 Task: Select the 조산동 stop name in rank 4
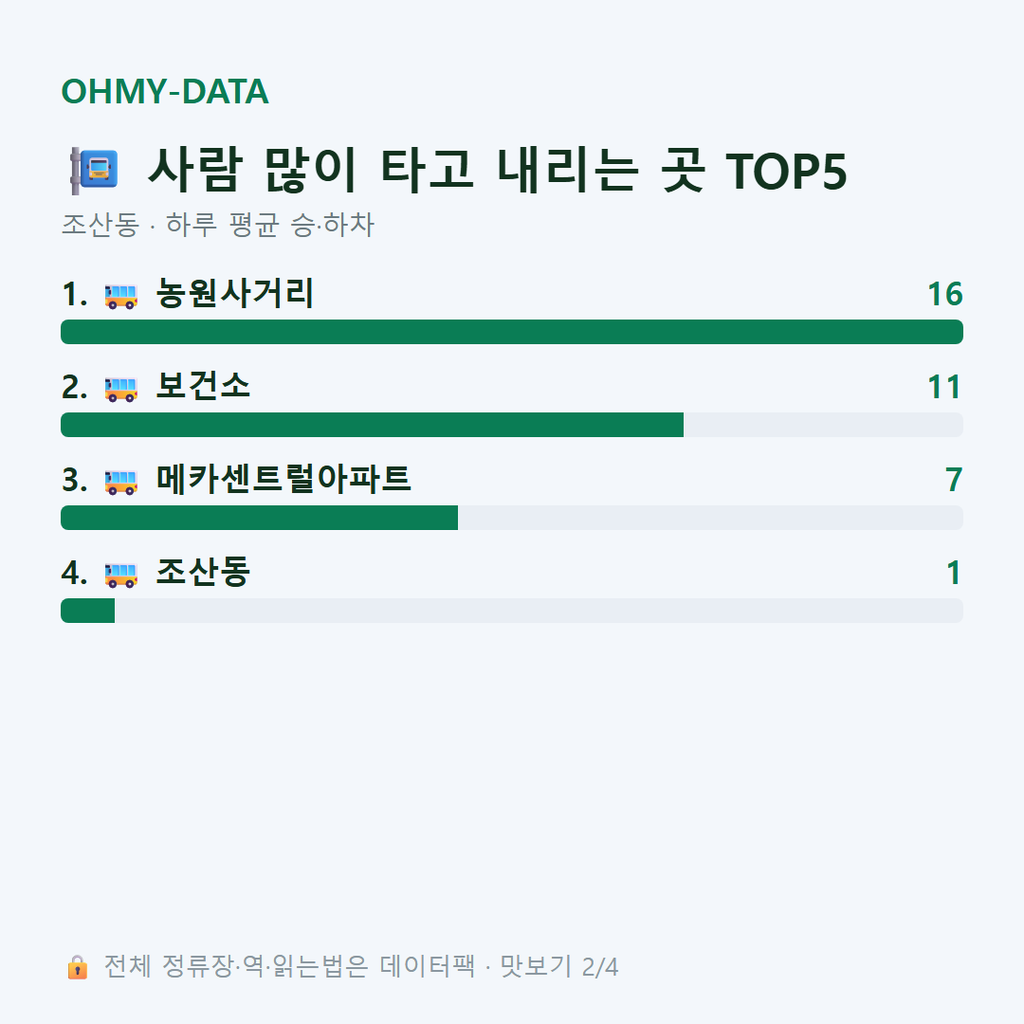pos(203,571)
